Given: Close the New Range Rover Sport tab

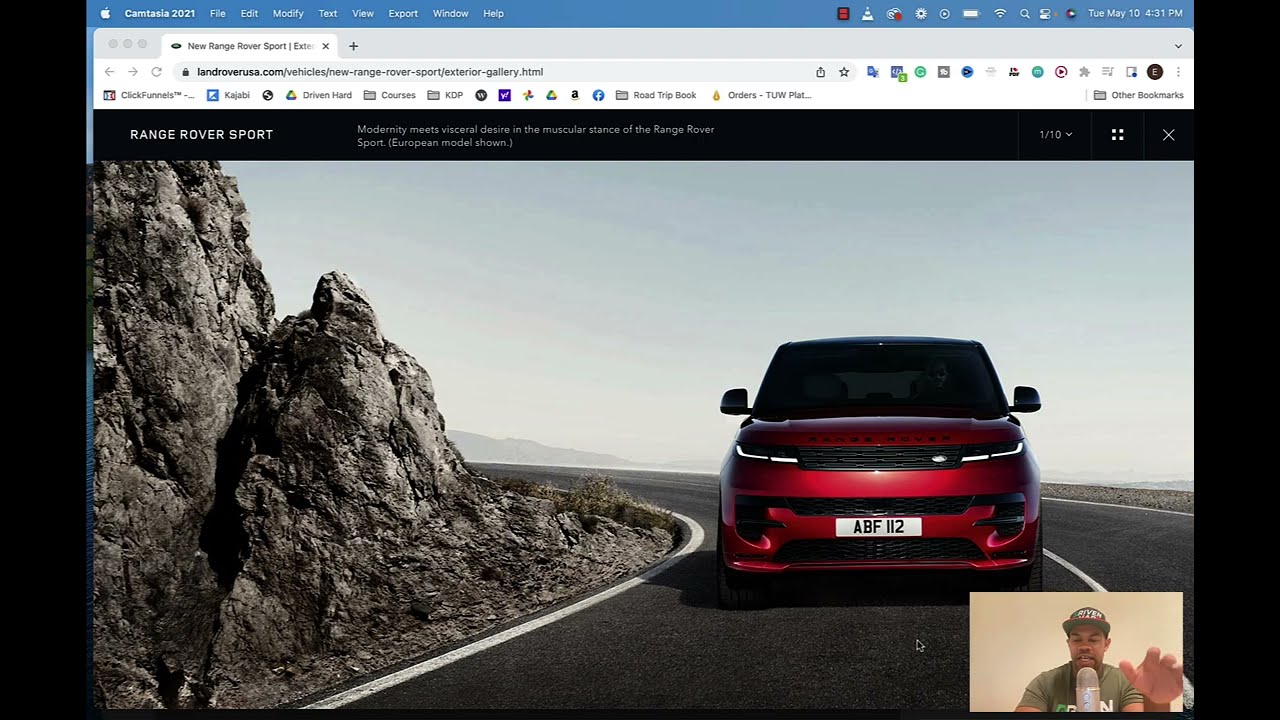Looking at the screenshot, I should coord(325,46).
